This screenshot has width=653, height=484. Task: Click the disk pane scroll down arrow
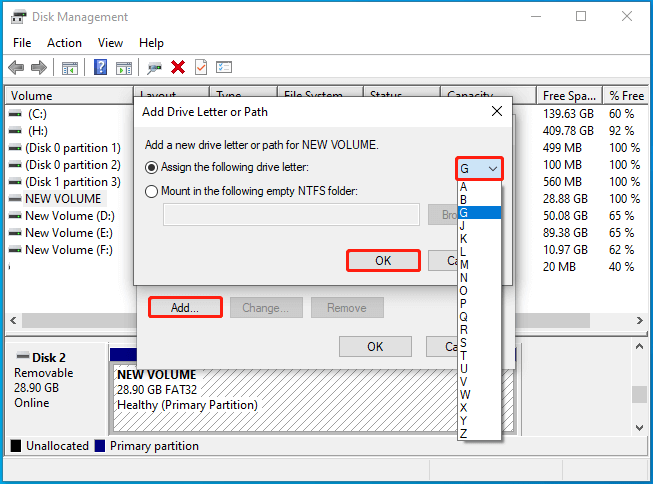[639, 428]
